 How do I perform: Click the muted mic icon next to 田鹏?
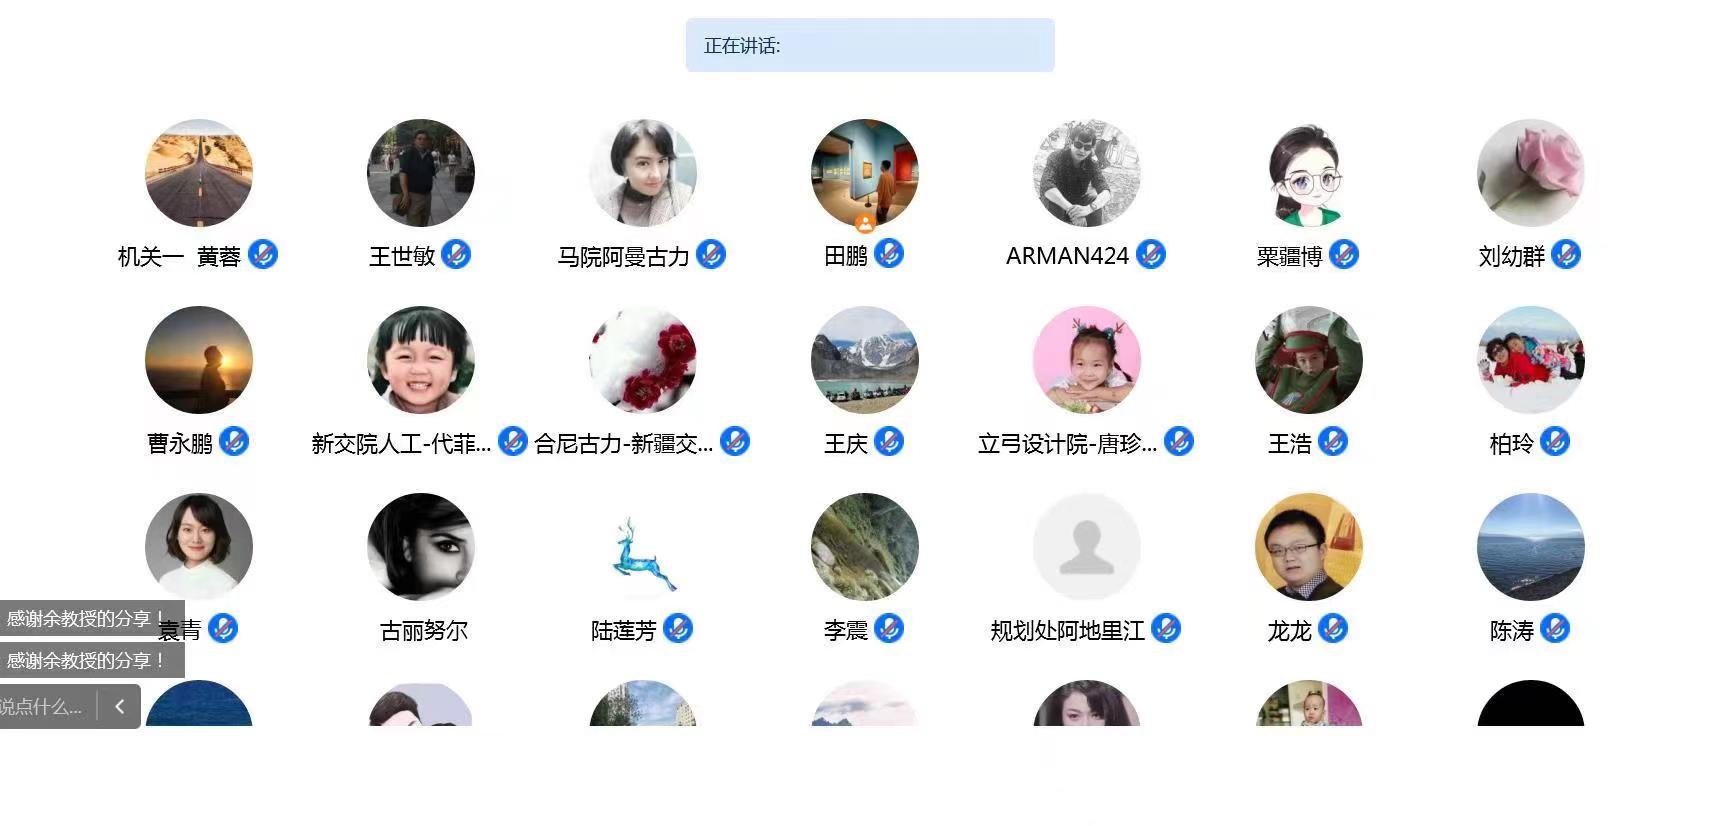coord(889,254)
